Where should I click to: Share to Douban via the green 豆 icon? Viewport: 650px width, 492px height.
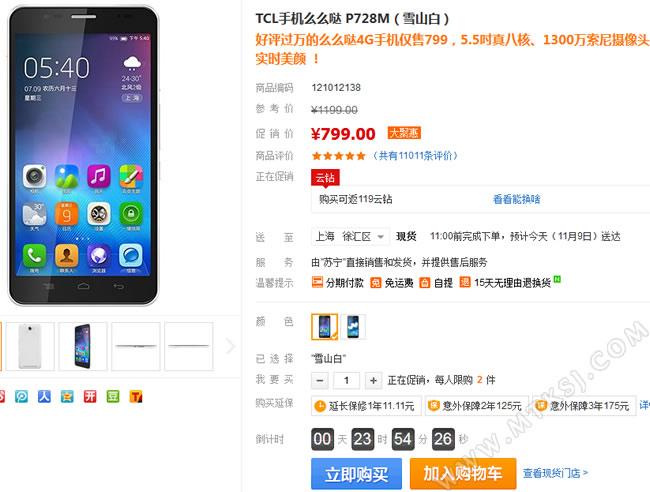point(113,397)
